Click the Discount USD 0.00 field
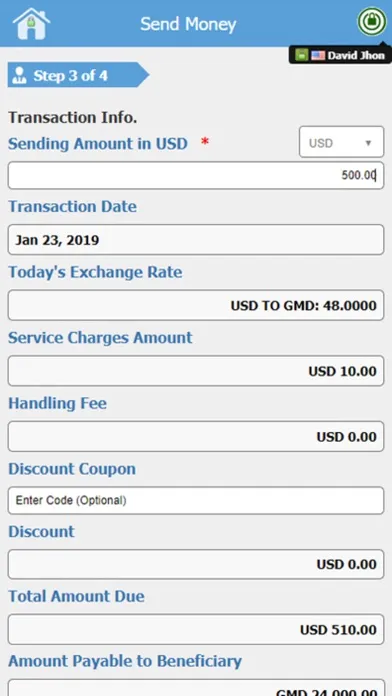This screenshot has height=696, width=392. (x=196, y=564)
